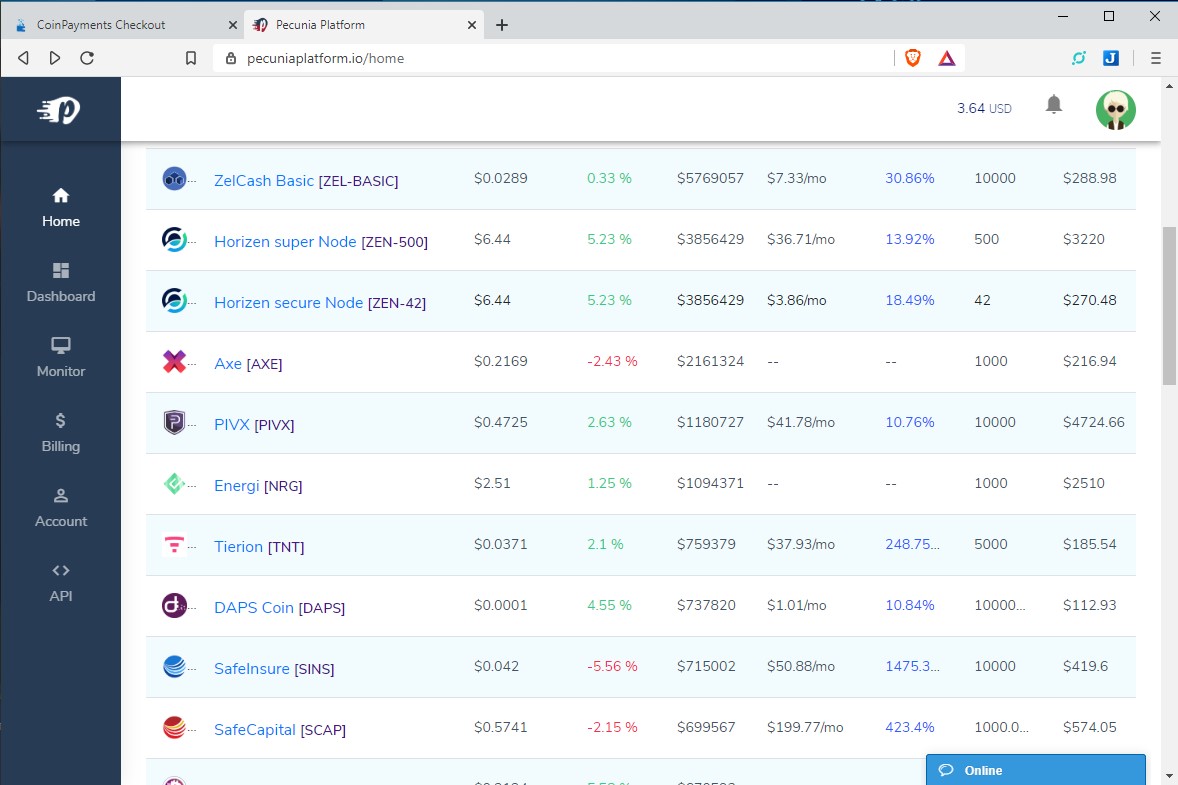
Task: Click the $199.77/mo SafeCapital income
Action: (x=805, y=726)
